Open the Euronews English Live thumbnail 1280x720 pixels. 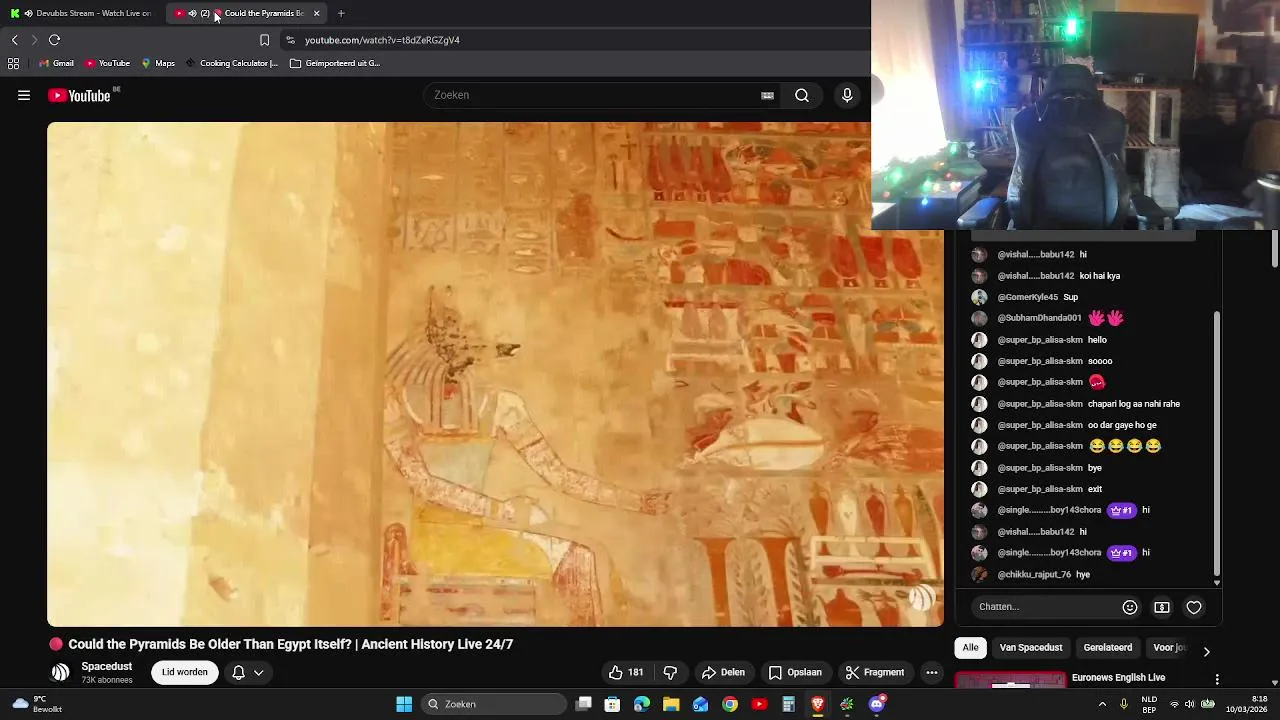click(1010, 681)
